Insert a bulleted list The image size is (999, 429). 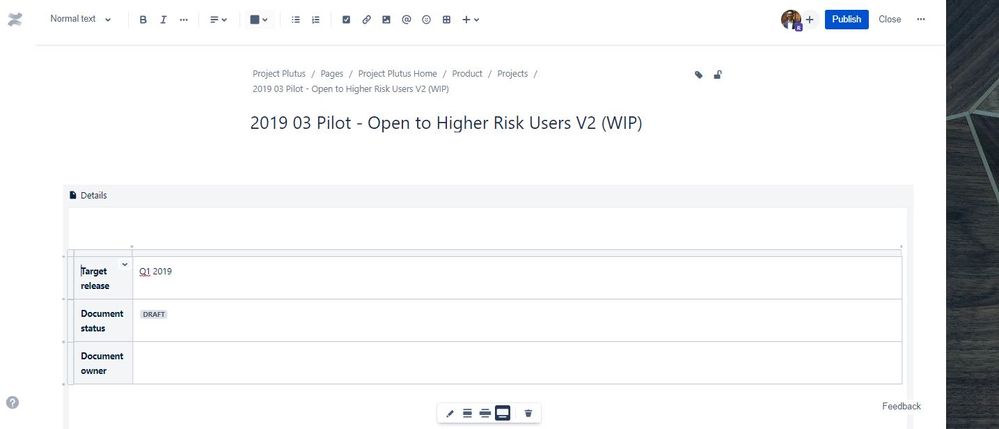tap(296, 20)
